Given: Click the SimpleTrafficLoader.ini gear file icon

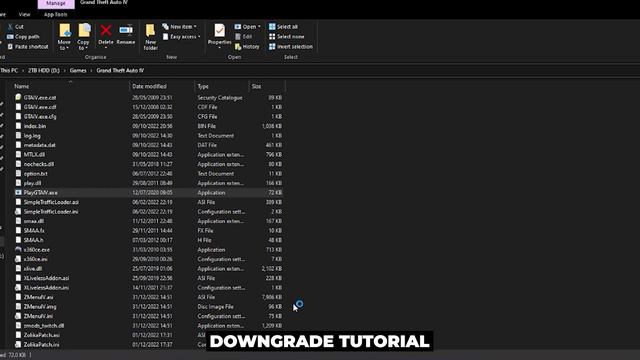Looking at the screenshot, I should (x=18, y=211).
